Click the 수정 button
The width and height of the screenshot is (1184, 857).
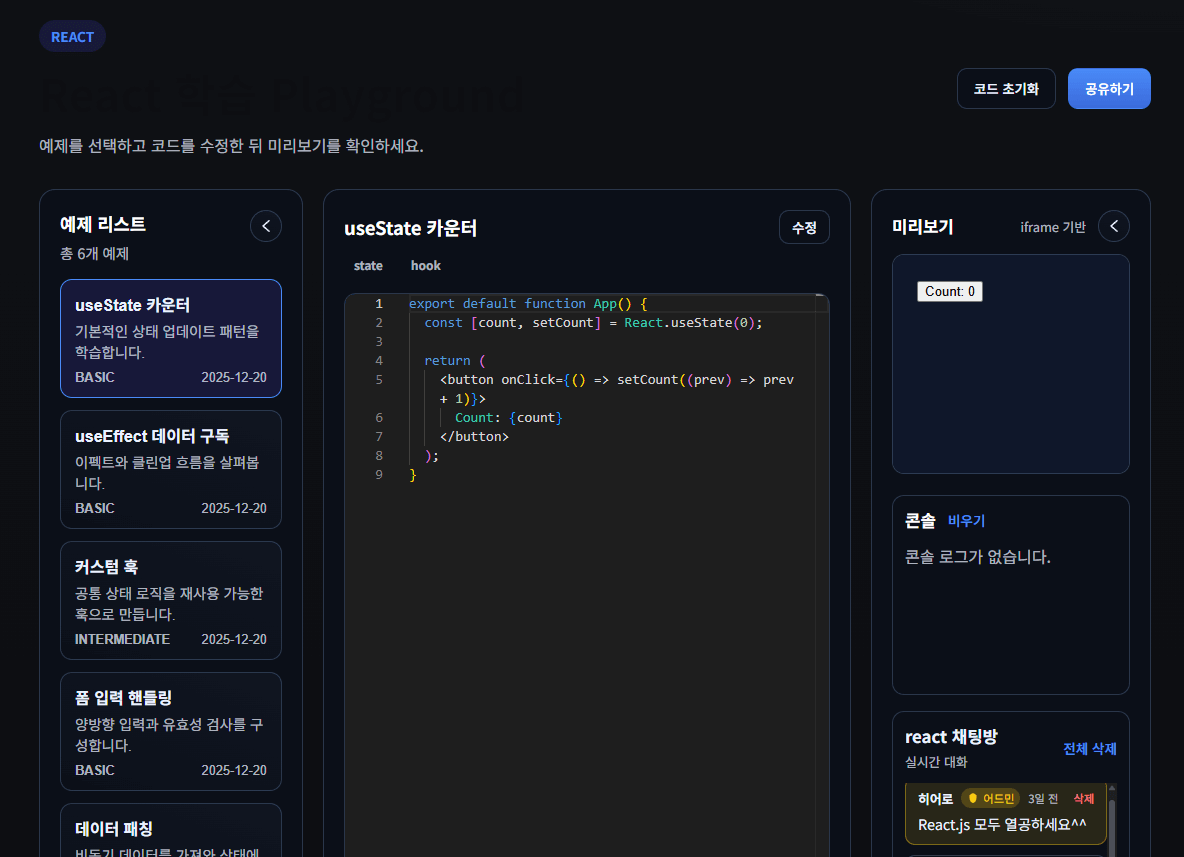tap(803, 227)
